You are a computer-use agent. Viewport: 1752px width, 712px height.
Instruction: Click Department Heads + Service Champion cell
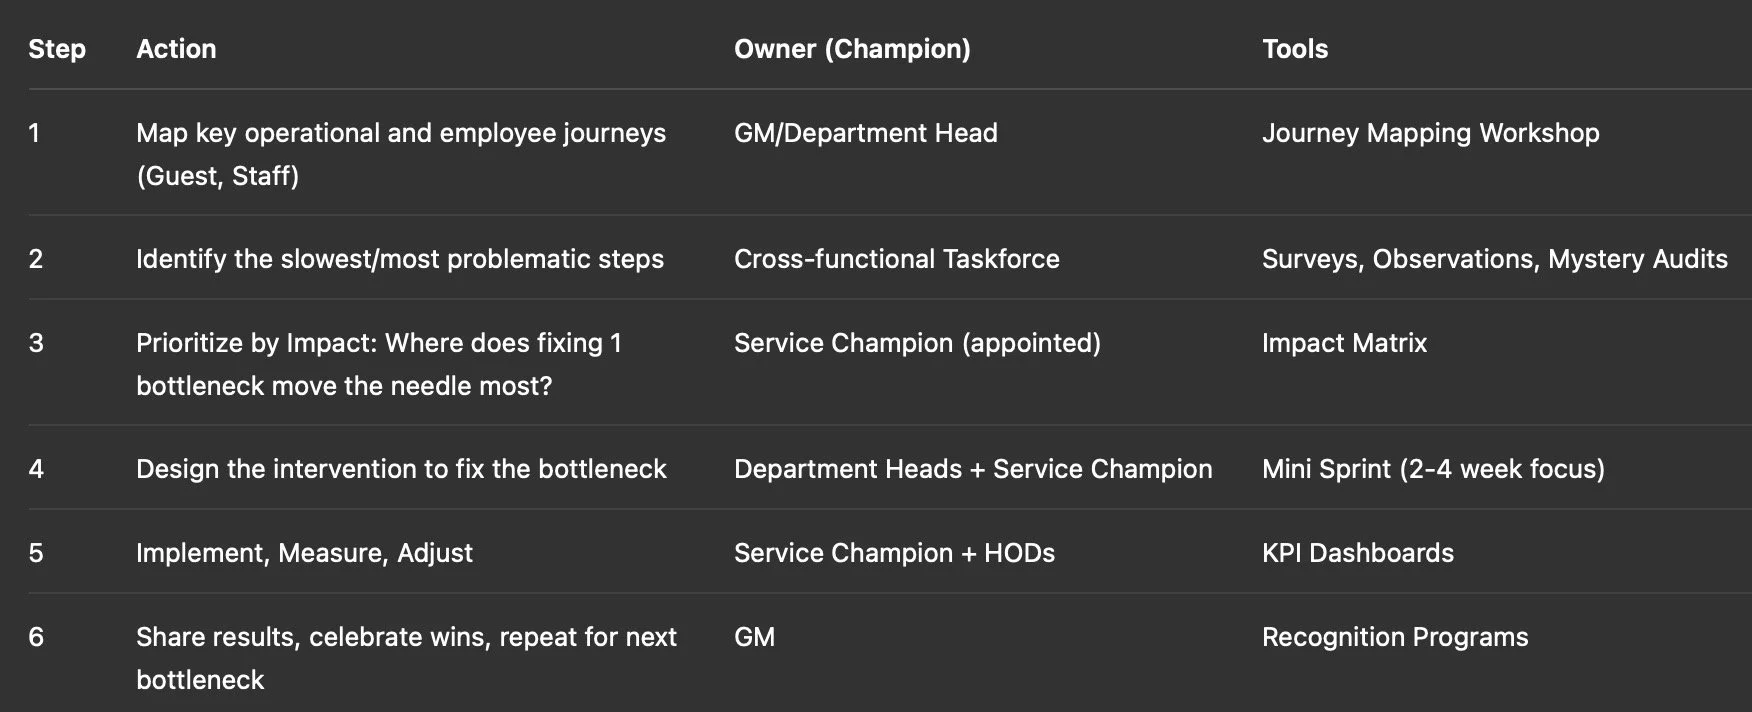click(x=973, y=469)
